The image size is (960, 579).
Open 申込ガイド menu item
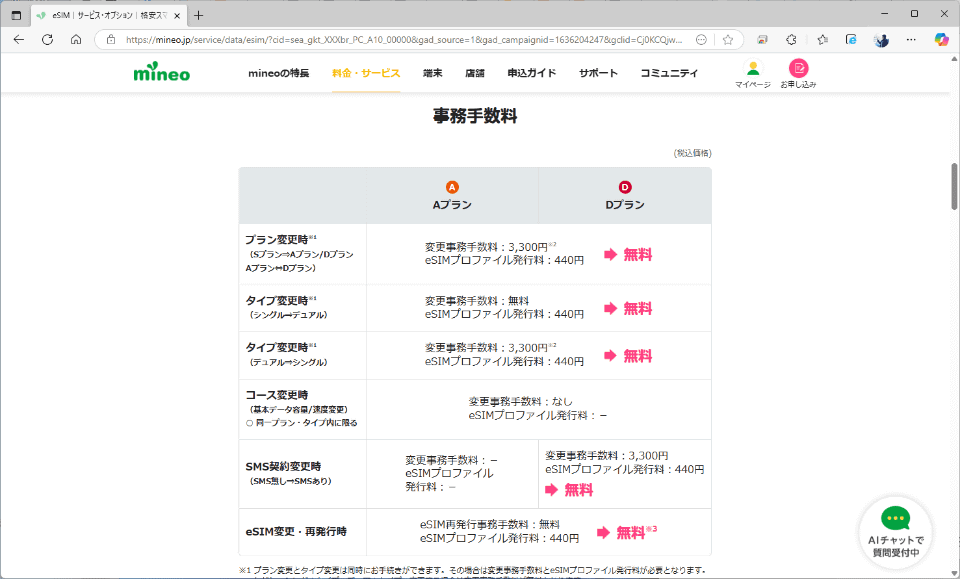[532, 73]
